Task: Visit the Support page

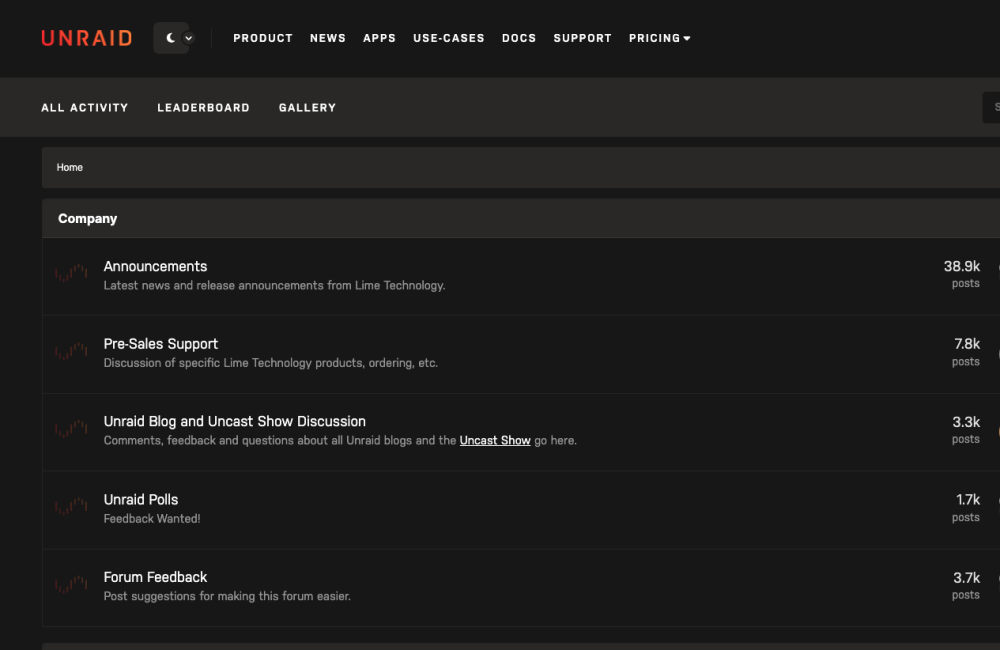Action: pos(583,38)
